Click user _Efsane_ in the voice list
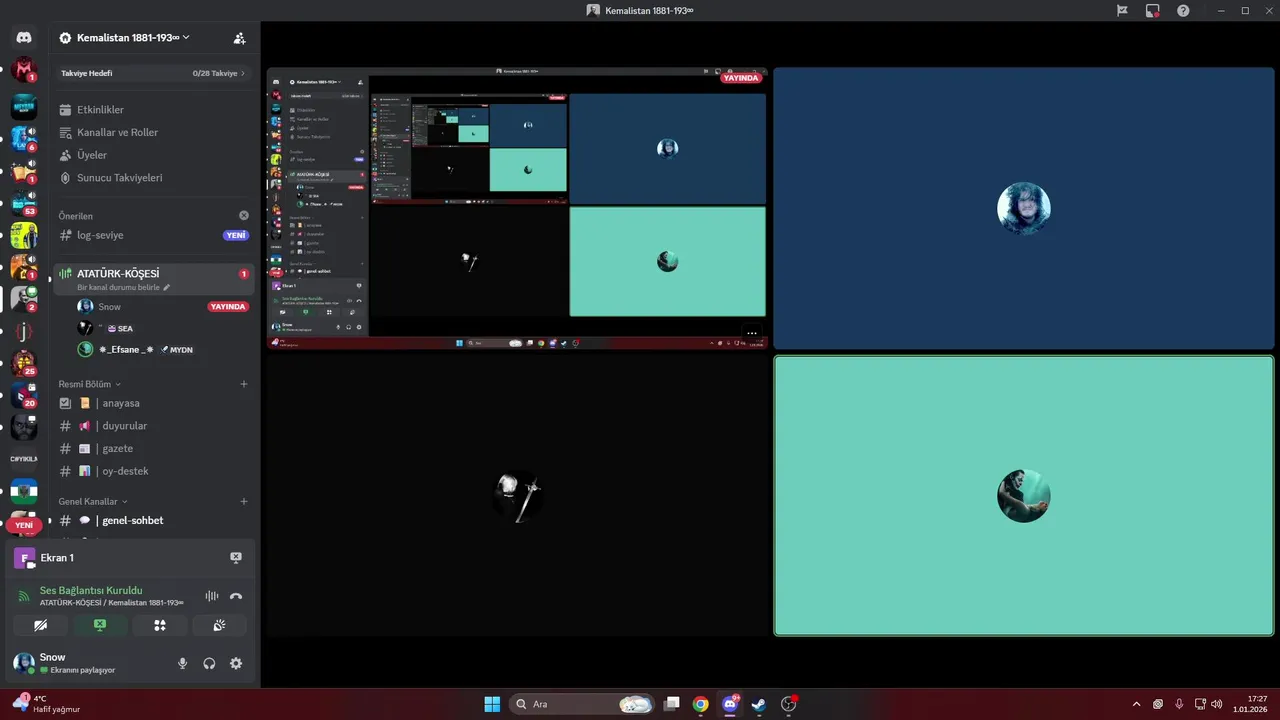 tap(162, 349)
